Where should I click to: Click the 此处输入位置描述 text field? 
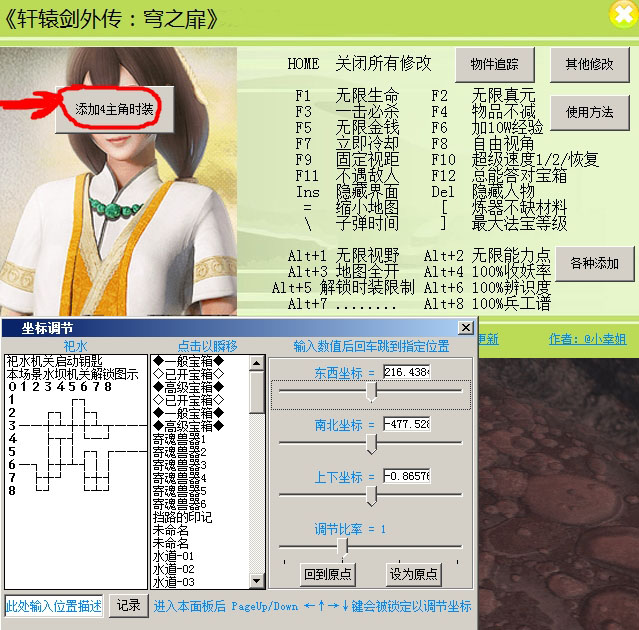[54, 606]
